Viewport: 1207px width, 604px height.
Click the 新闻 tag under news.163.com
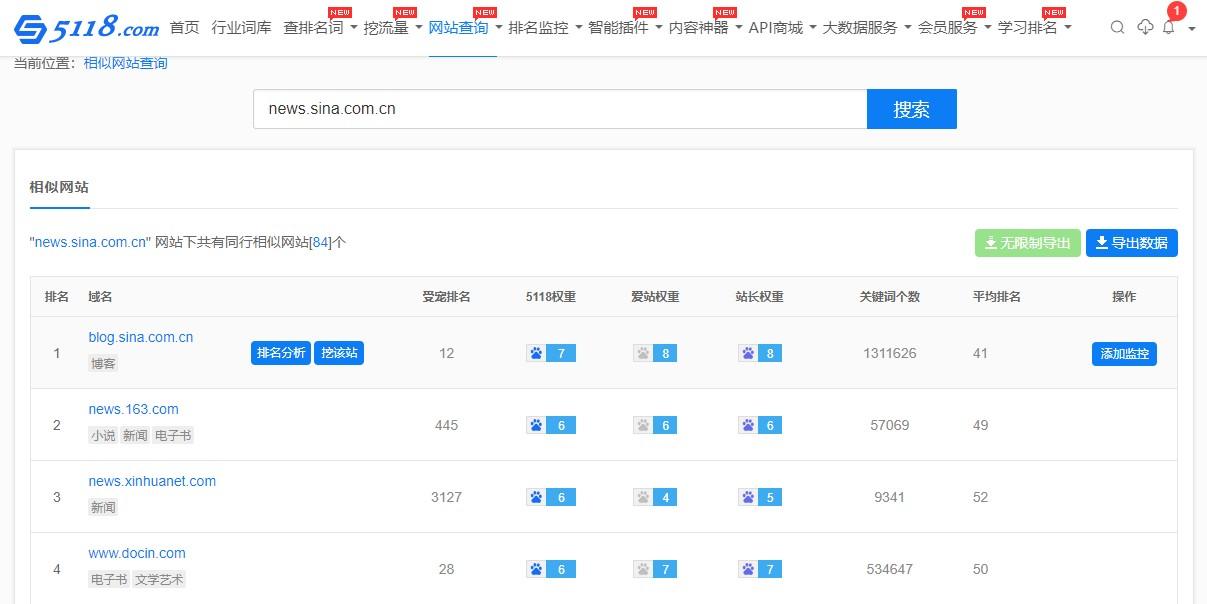click(x=135, y=435)
